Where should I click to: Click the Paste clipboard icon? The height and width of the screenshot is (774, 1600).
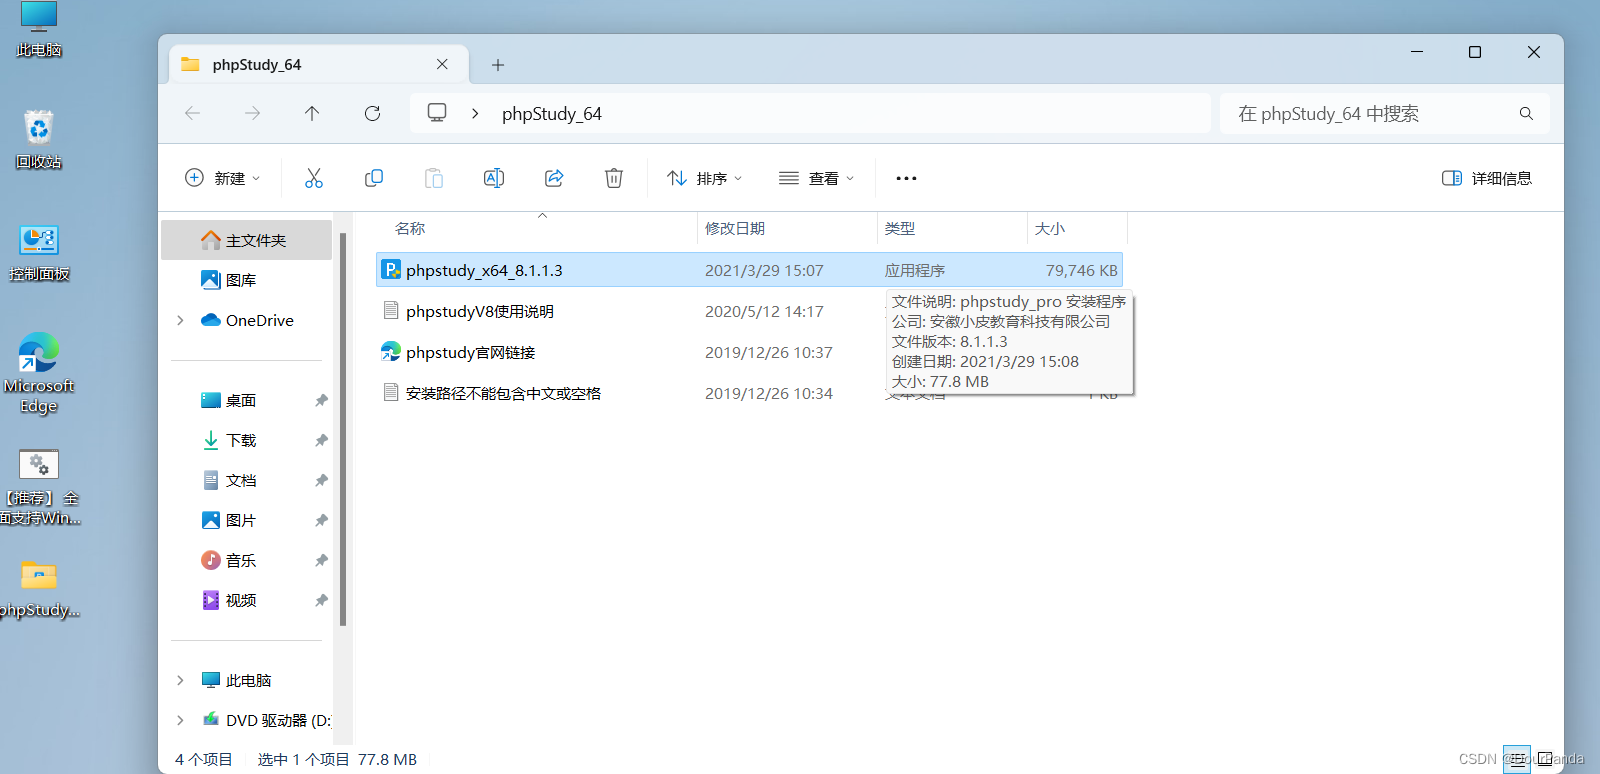click(x=434, y=178)
